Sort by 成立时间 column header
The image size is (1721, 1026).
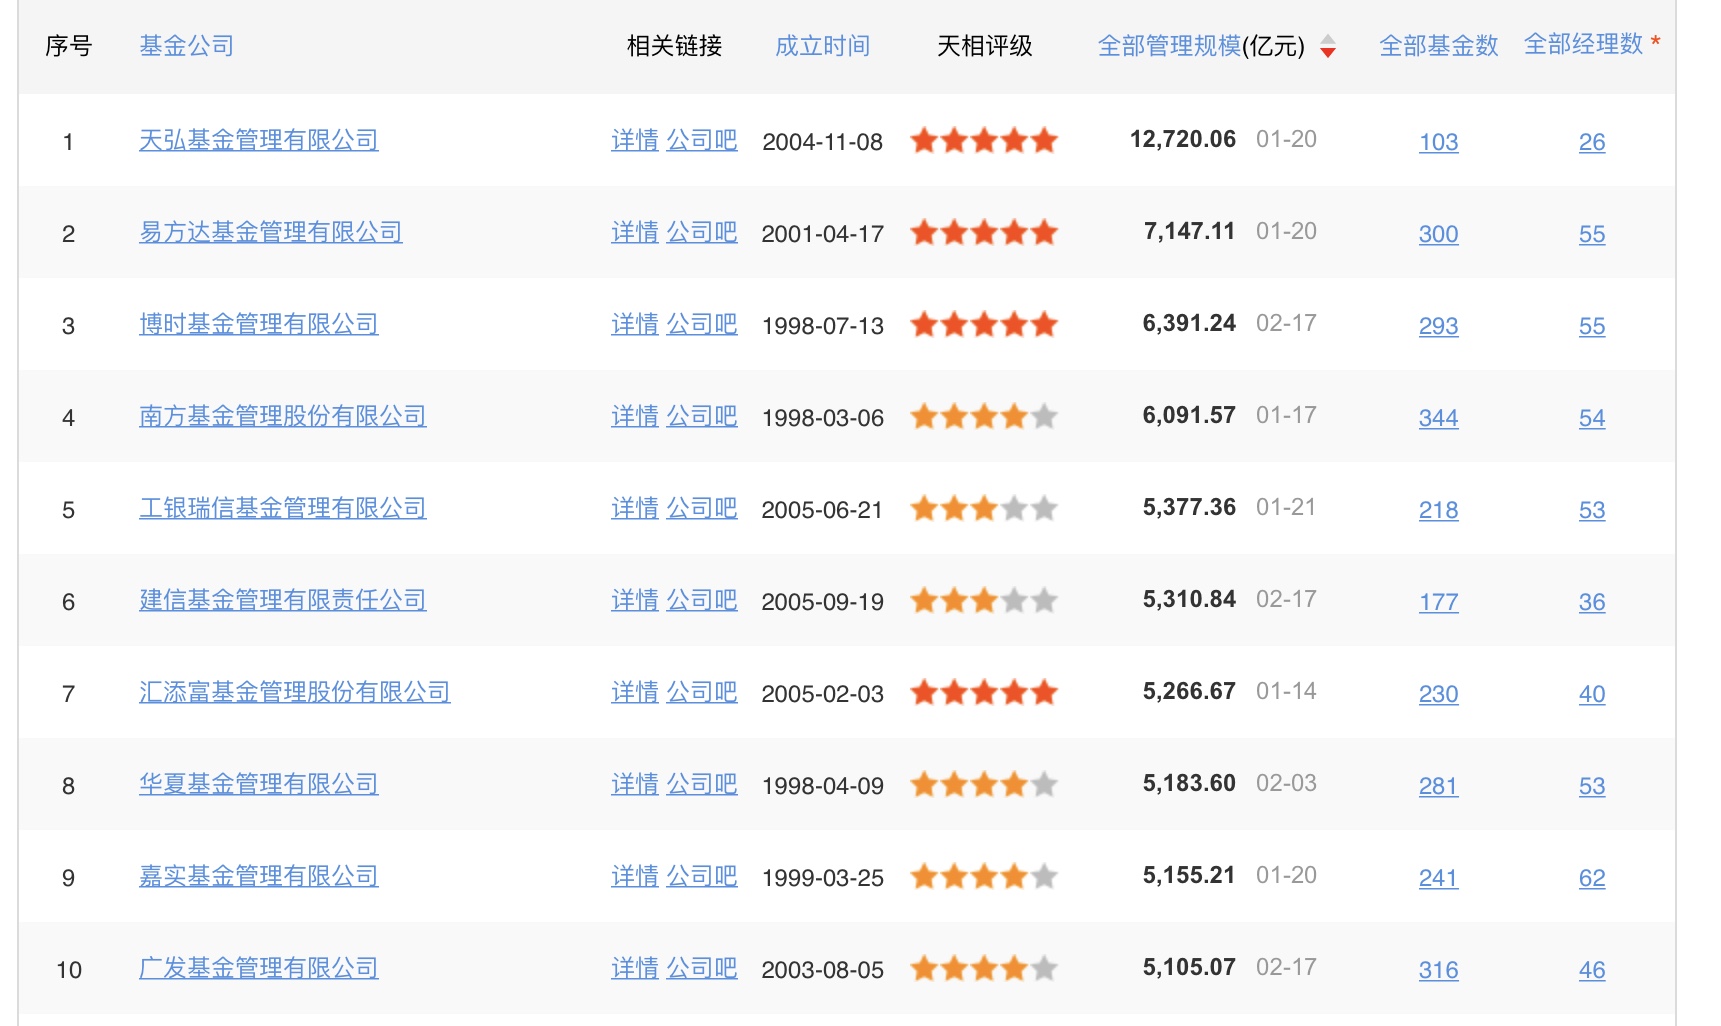[x=823, y=45]
